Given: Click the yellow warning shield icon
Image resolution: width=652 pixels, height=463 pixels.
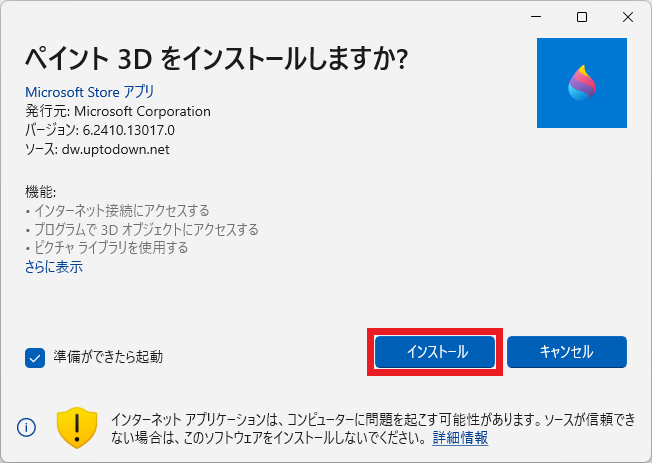Looking at the screenshot, I should pos(77,428).
